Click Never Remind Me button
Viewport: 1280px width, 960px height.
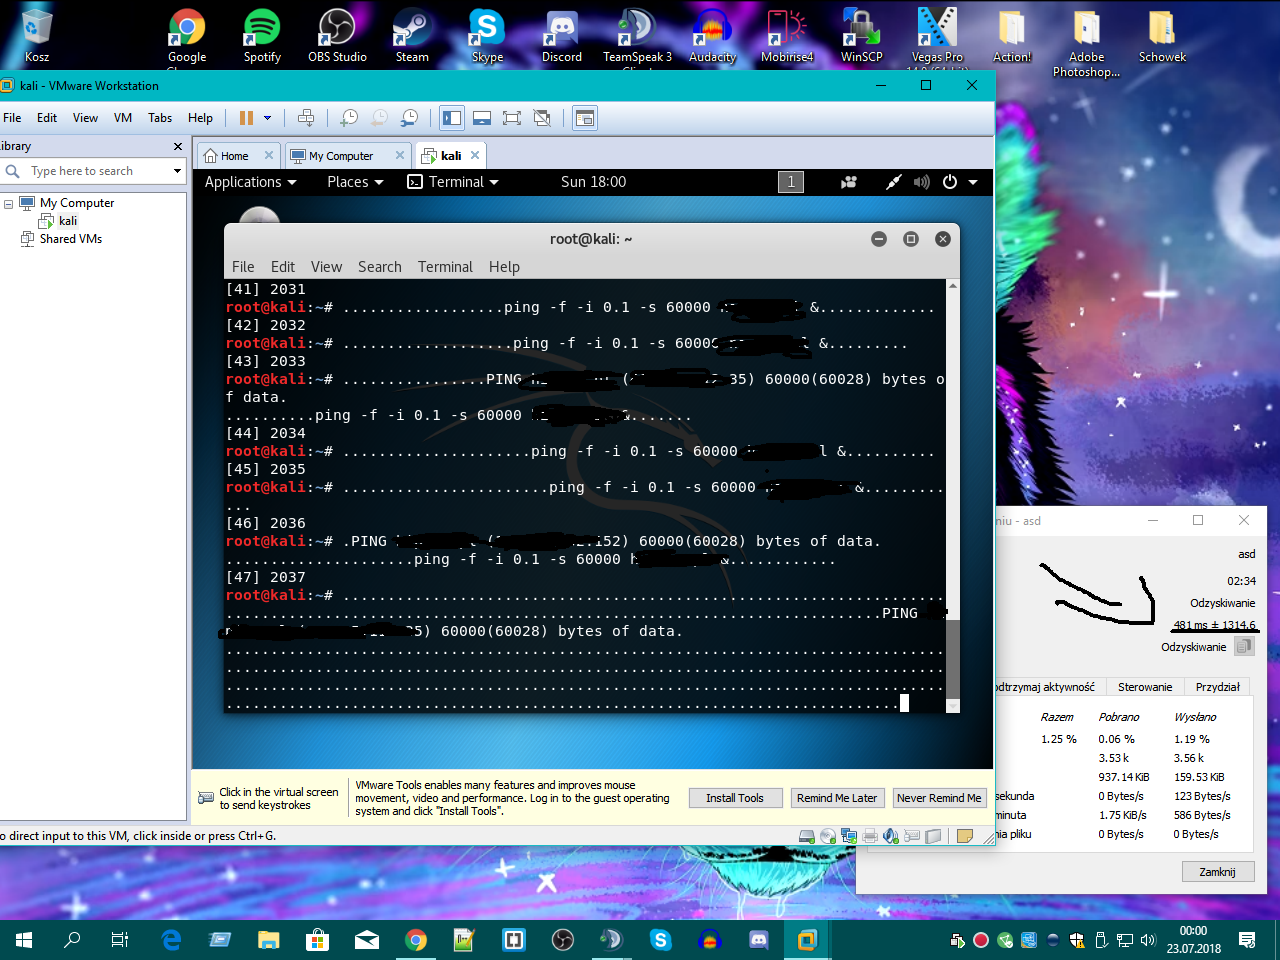[939, 798]
